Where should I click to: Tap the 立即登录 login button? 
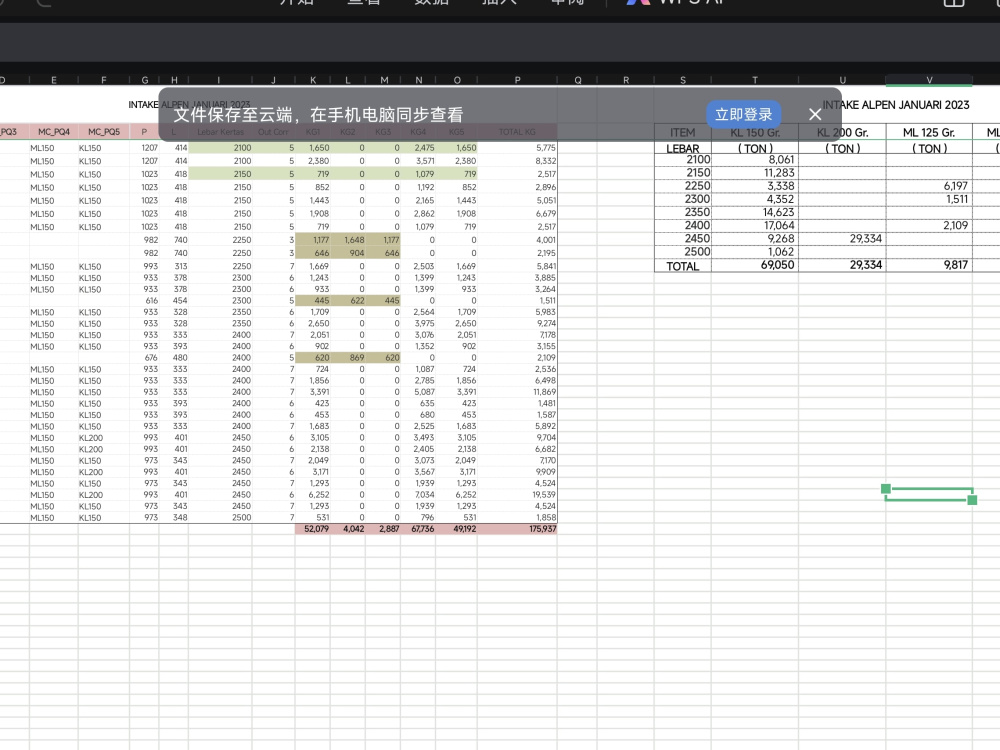click(743, 114)
